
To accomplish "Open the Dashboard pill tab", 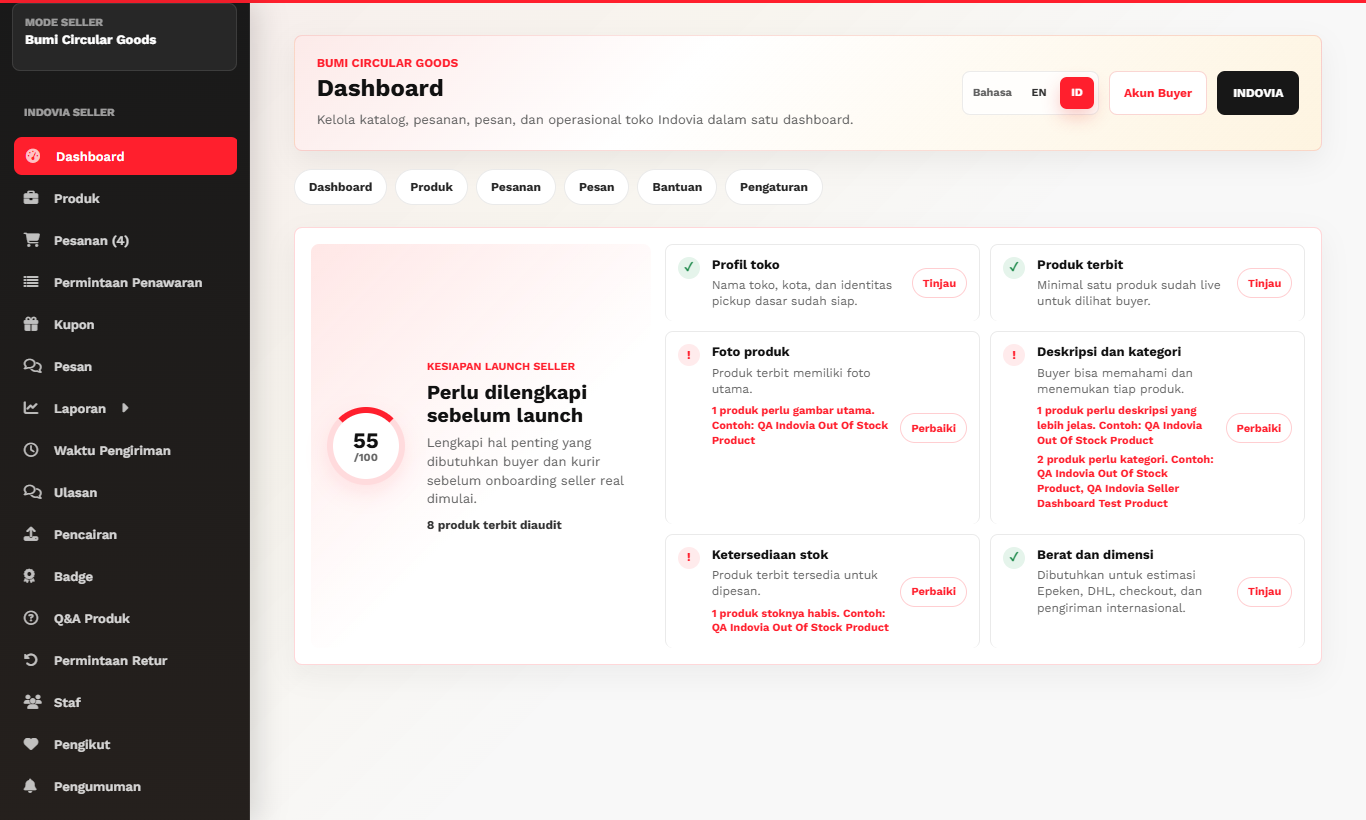I will (x=340, y=187).
